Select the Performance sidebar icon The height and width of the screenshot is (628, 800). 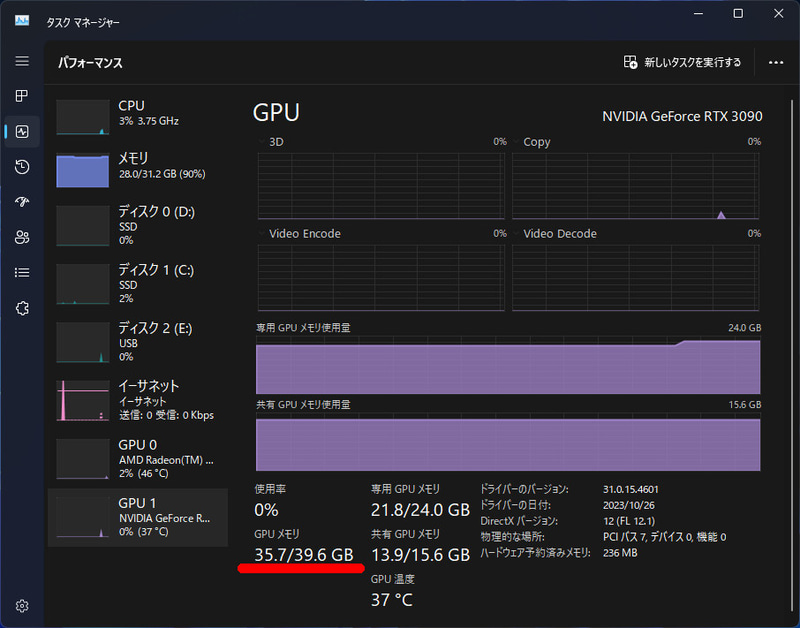(21, 131)
